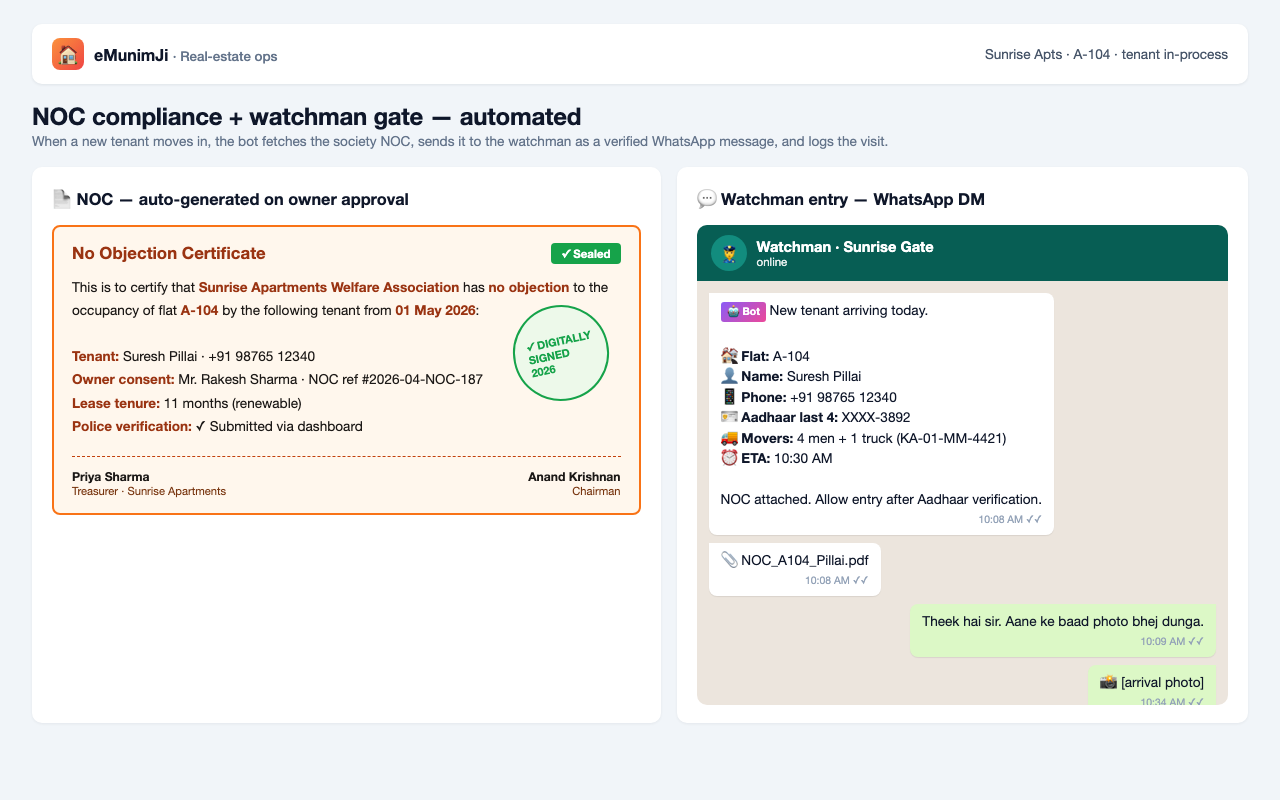Image resolution: width=1280 pixels, height=800 pixels.
Task: Click the Lease tenure 11 months text
Action: click(x=187, y=403)
